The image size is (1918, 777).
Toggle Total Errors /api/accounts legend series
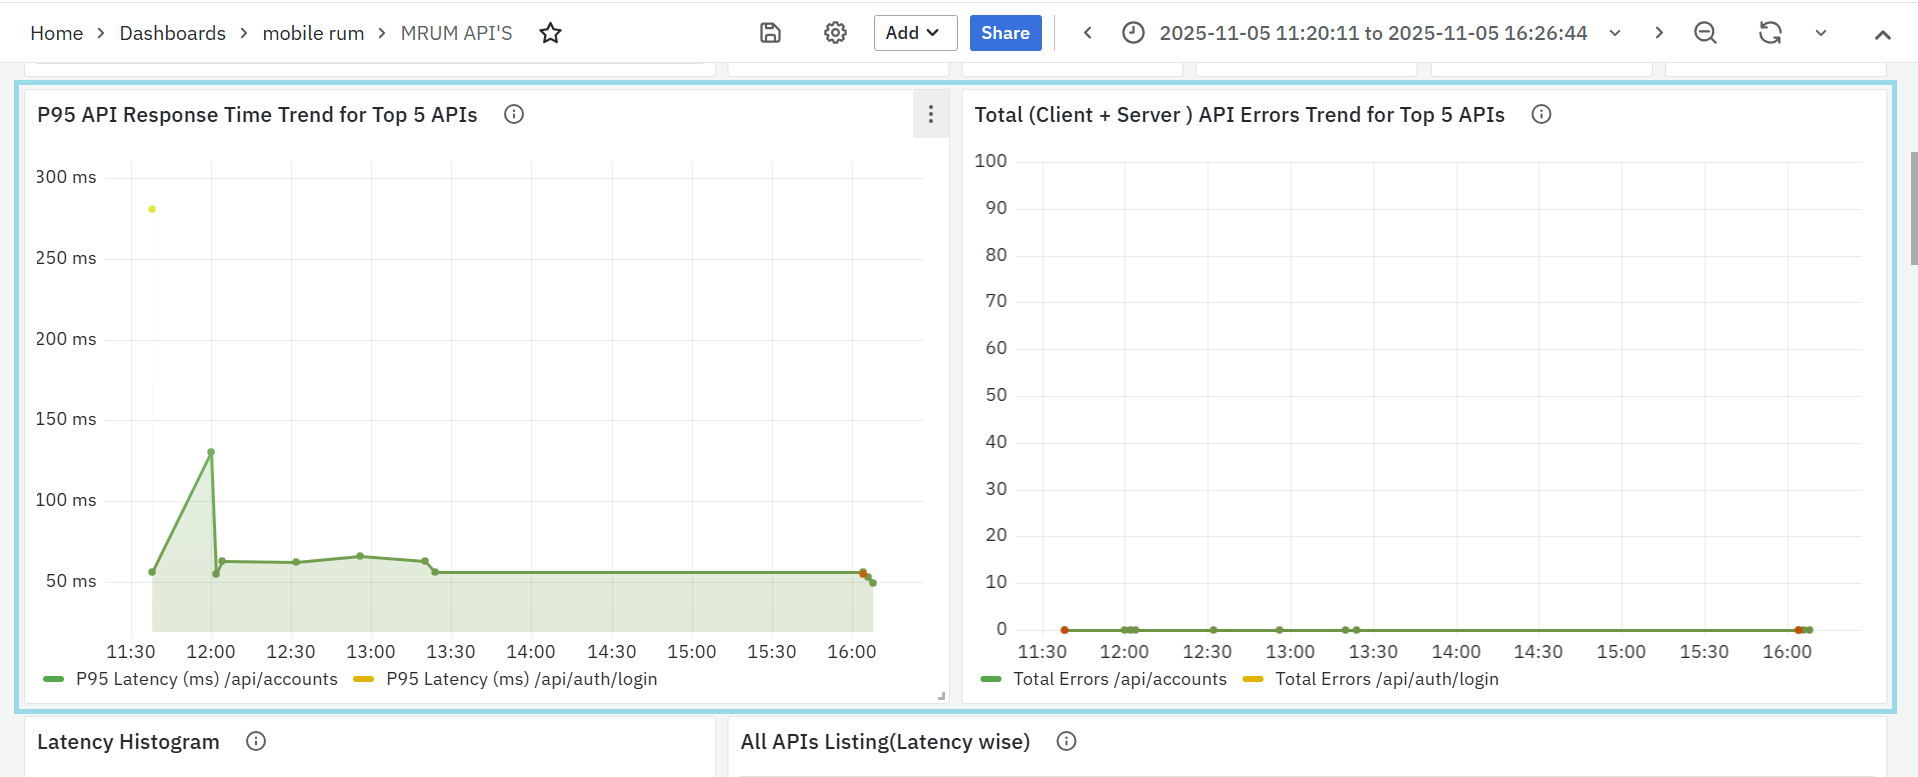[1119, 679]
